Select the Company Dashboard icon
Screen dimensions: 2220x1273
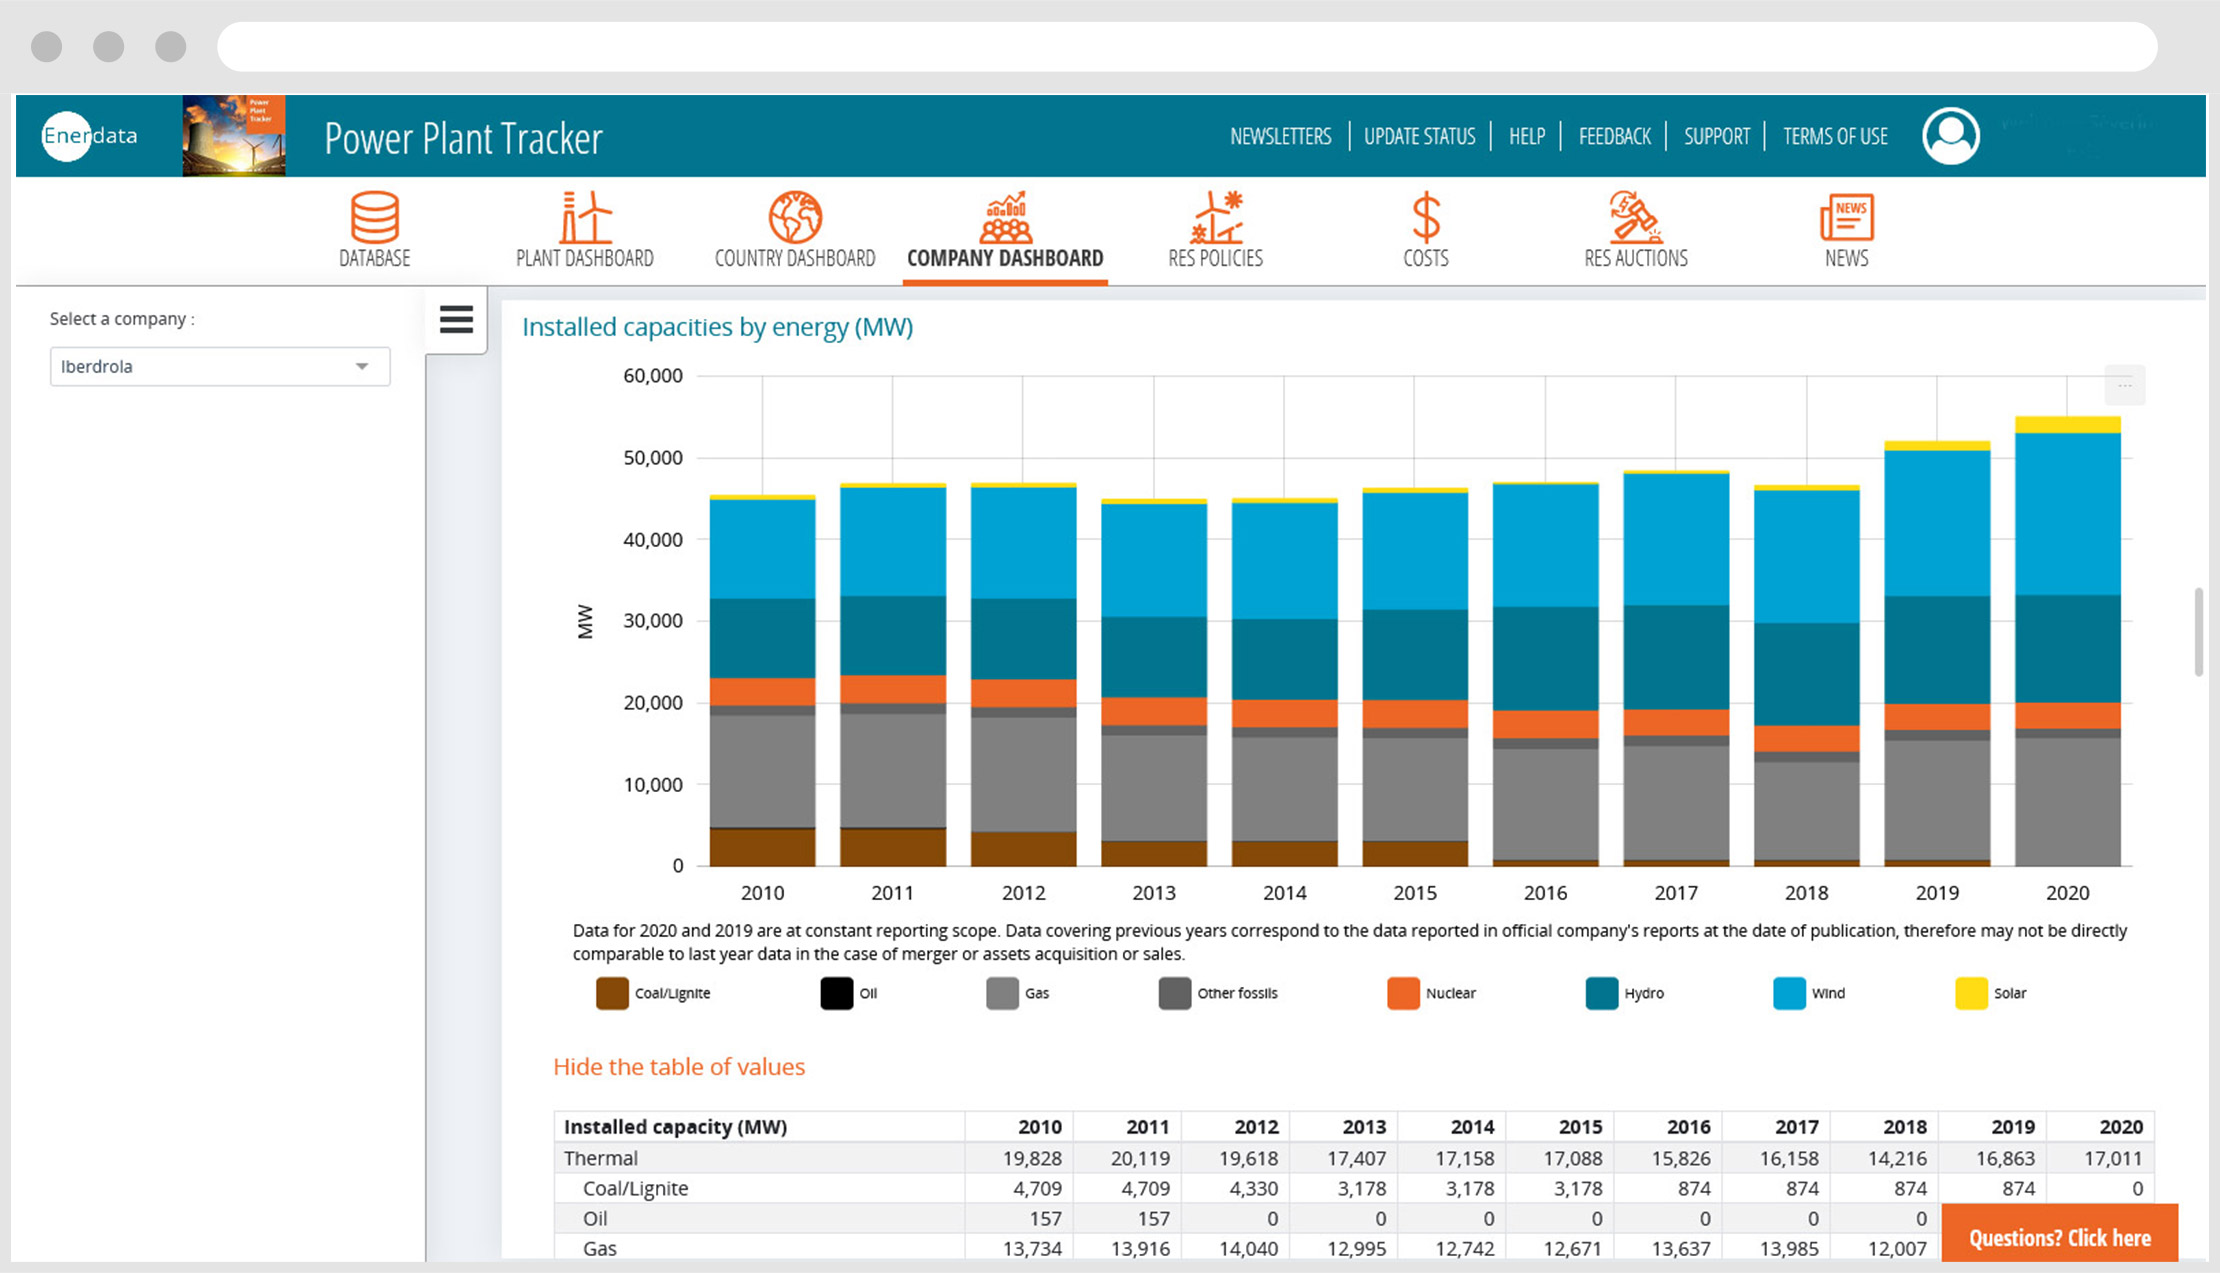click(1005, 217)
